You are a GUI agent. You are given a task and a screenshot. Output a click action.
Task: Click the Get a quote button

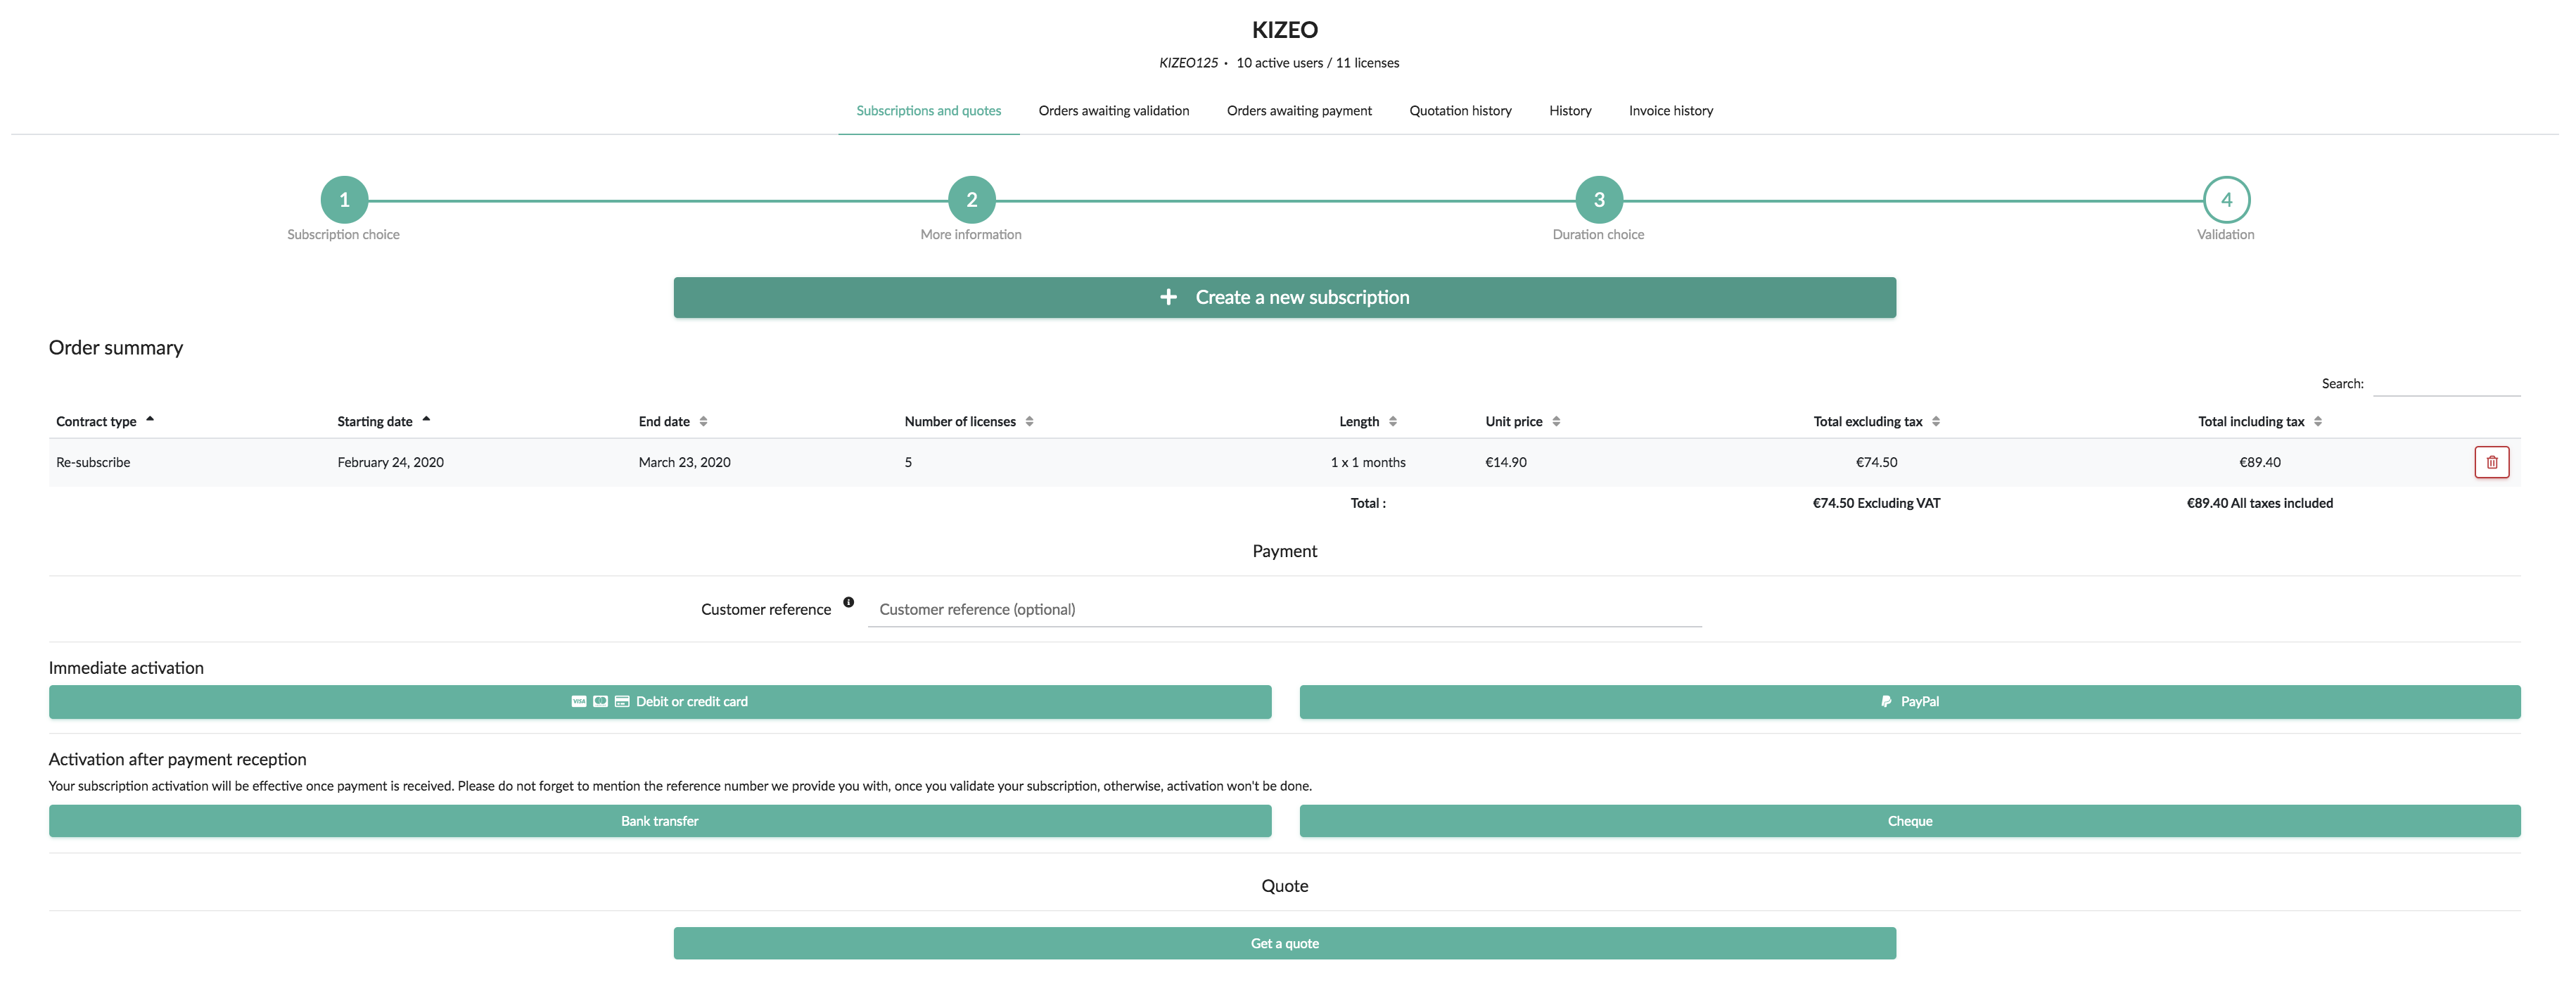point(1284,943)
